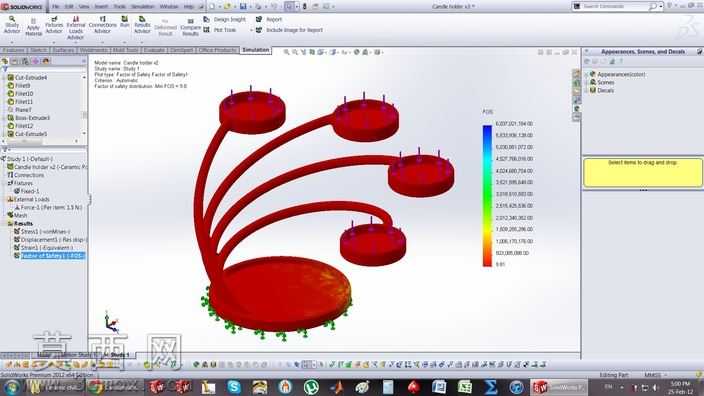
Task: Select Connections in the study tree
Action: pos(26,175)
